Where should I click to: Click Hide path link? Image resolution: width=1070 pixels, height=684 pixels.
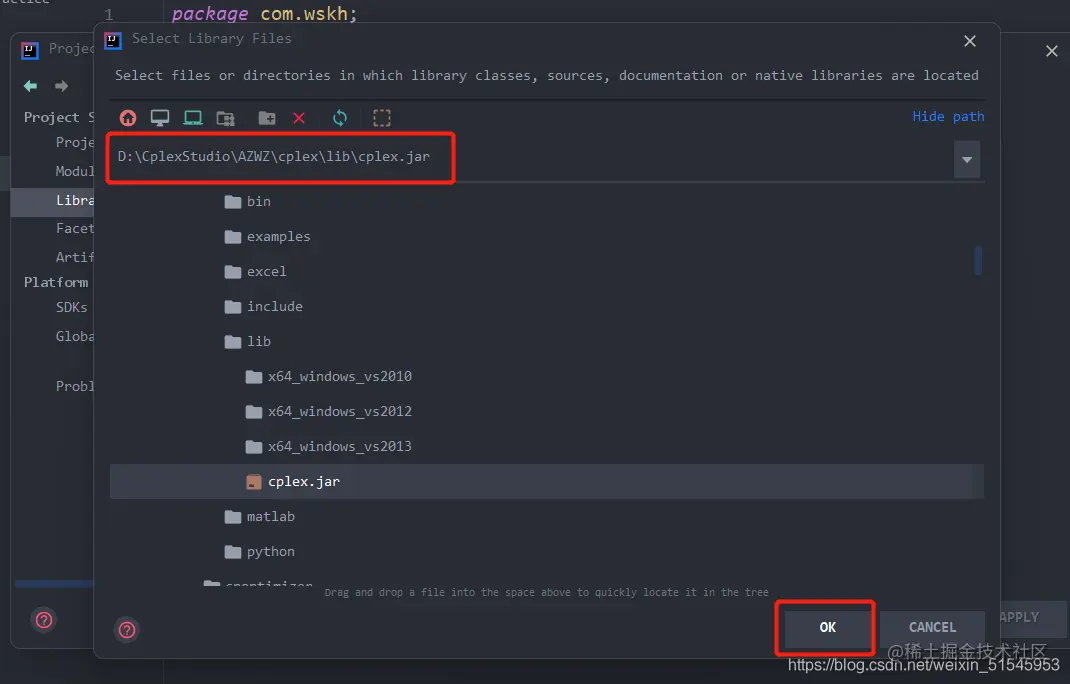(x=948, y=117)
